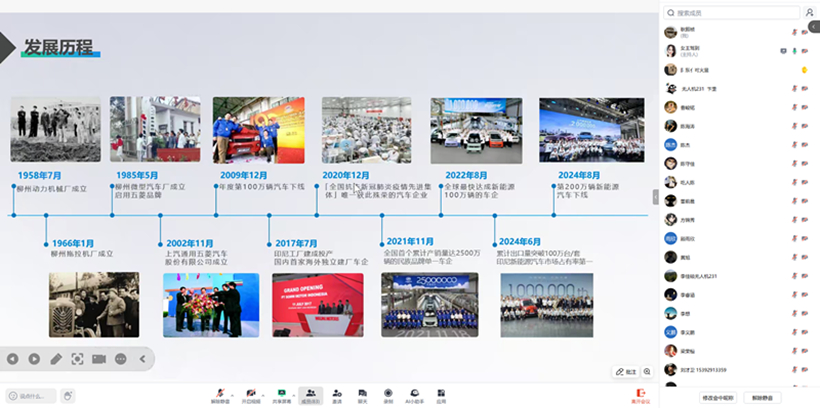Go to previous slide with back arrow
The image size is (820, 408).
click(13, 359)
